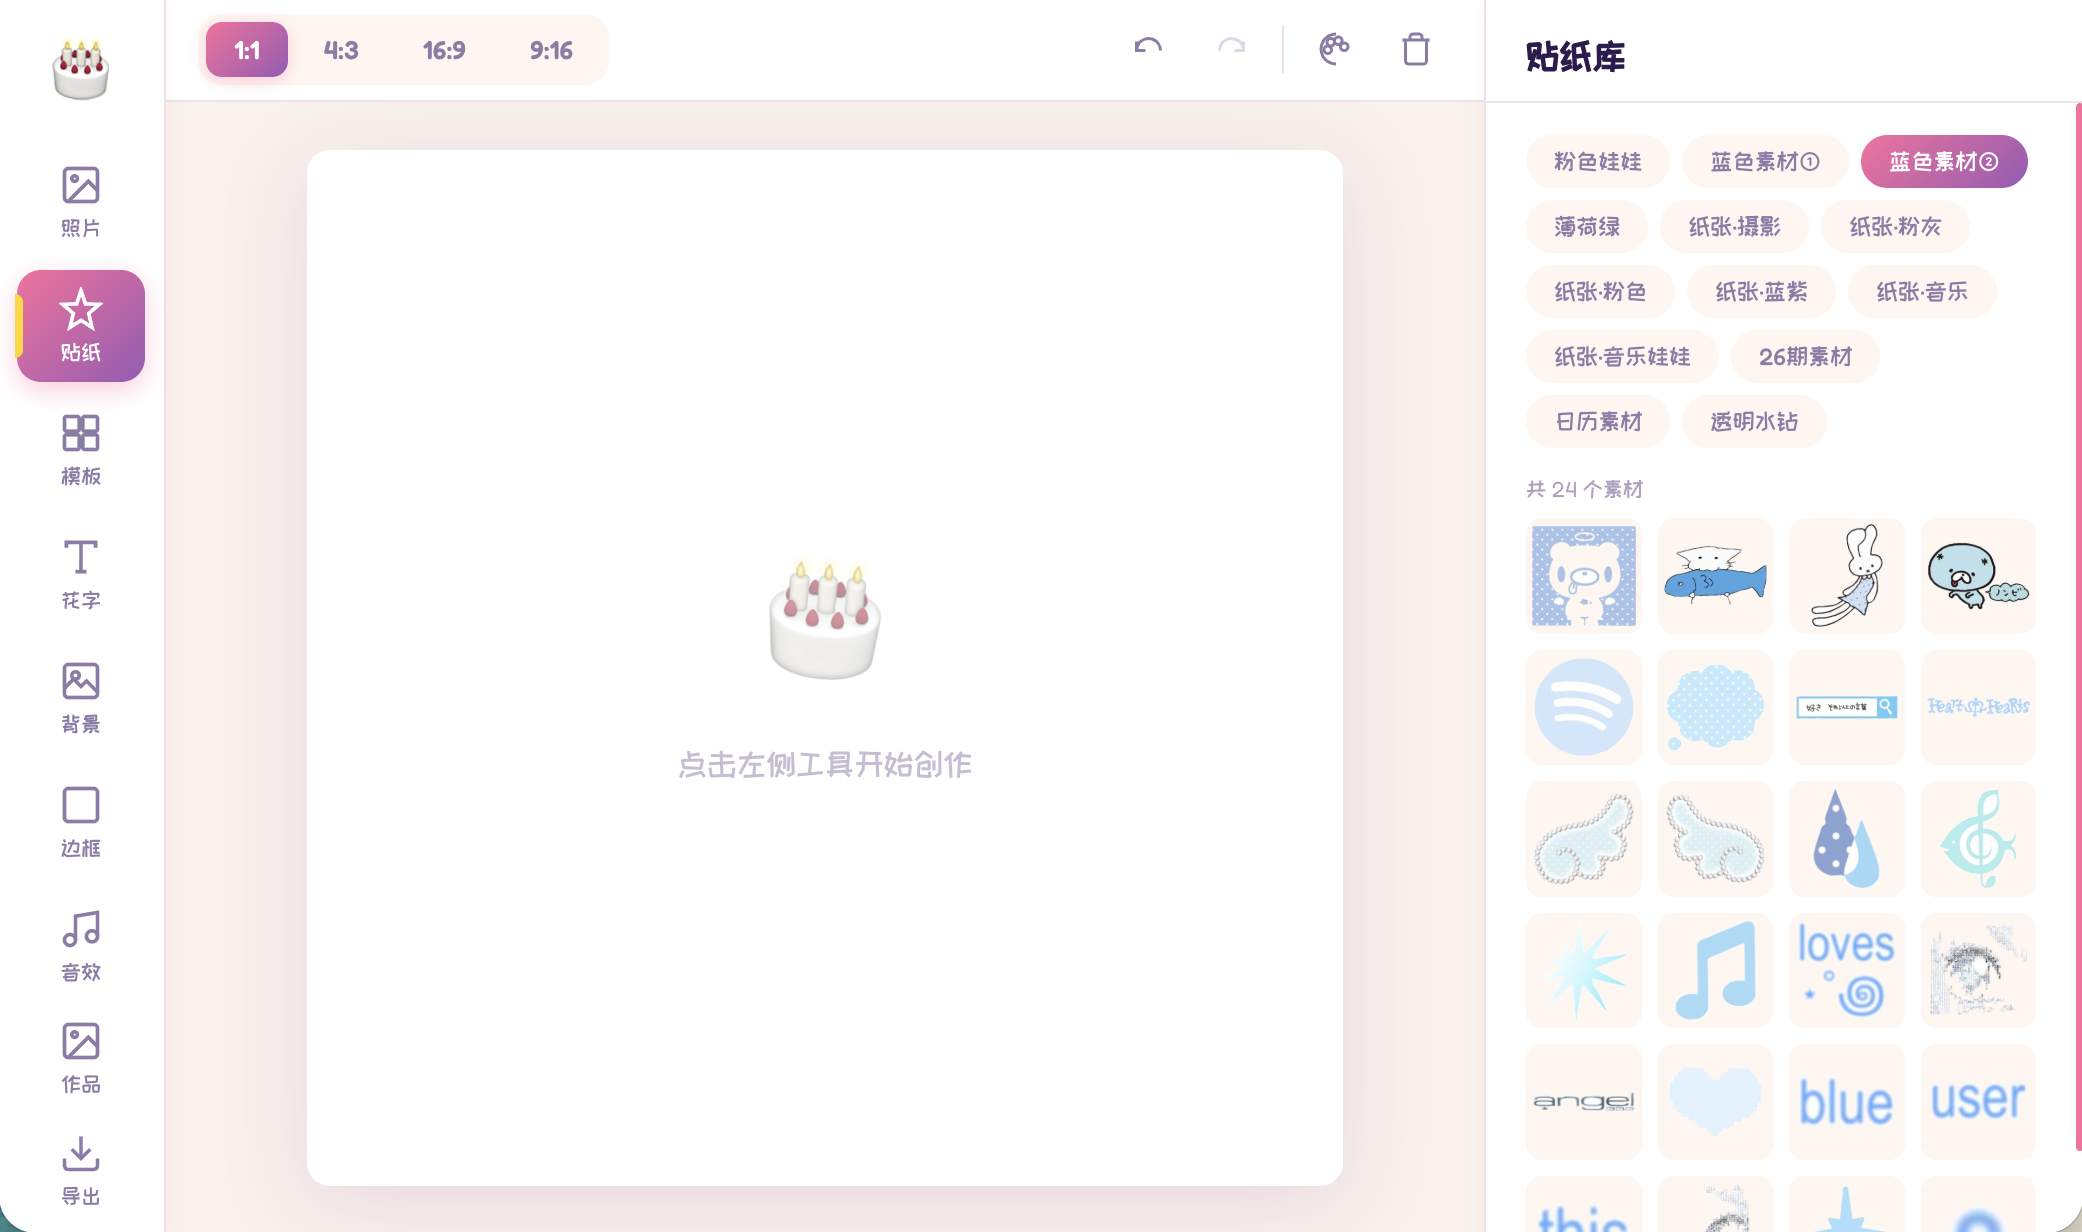Choose the 蓝色素材② sticker category
The image size is (2082, 1232).
coord(1943,161)
